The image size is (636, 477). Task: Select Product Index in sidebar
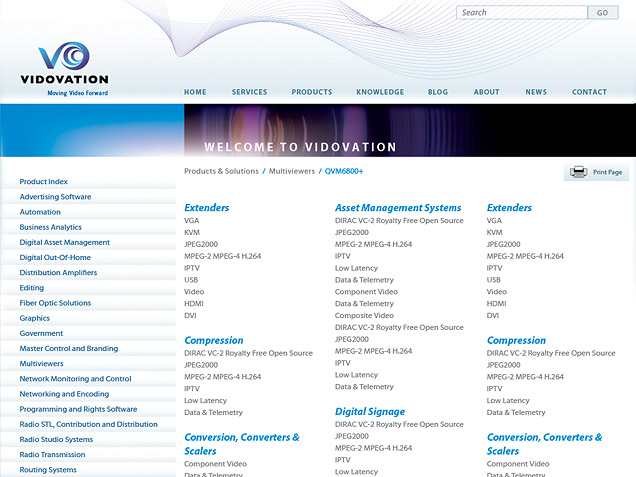tap(43, 182)
